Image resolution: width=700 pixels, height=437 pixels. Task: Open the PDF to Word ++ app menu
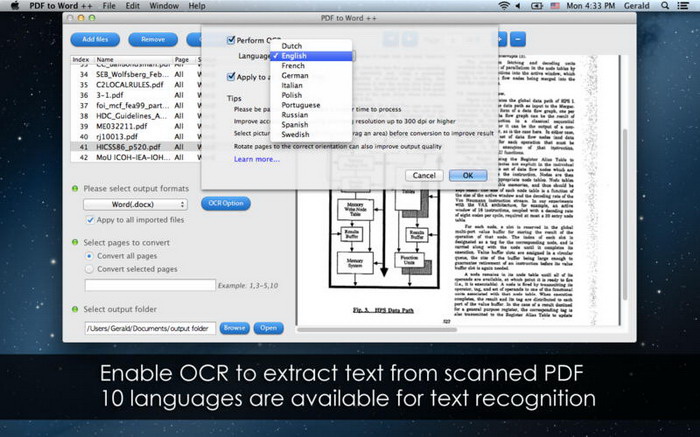pos(60,6)
